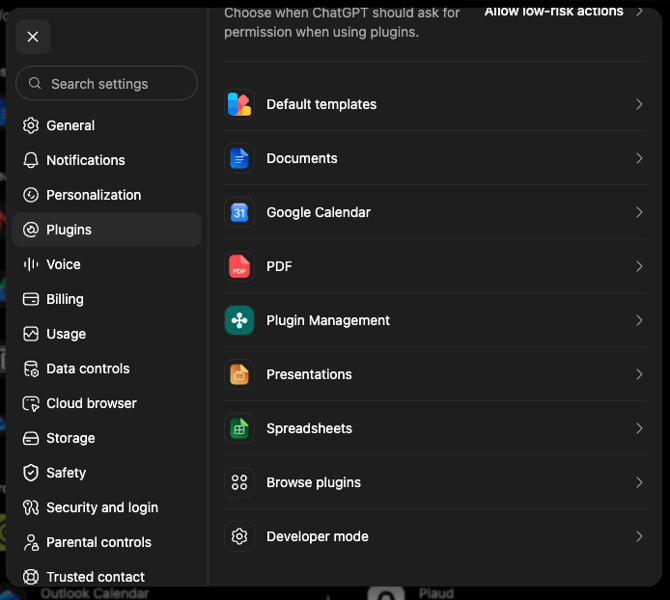This screenshot has width=670, height=600.
Task: Click the General gear icon
Action: (x=31, y=126)
